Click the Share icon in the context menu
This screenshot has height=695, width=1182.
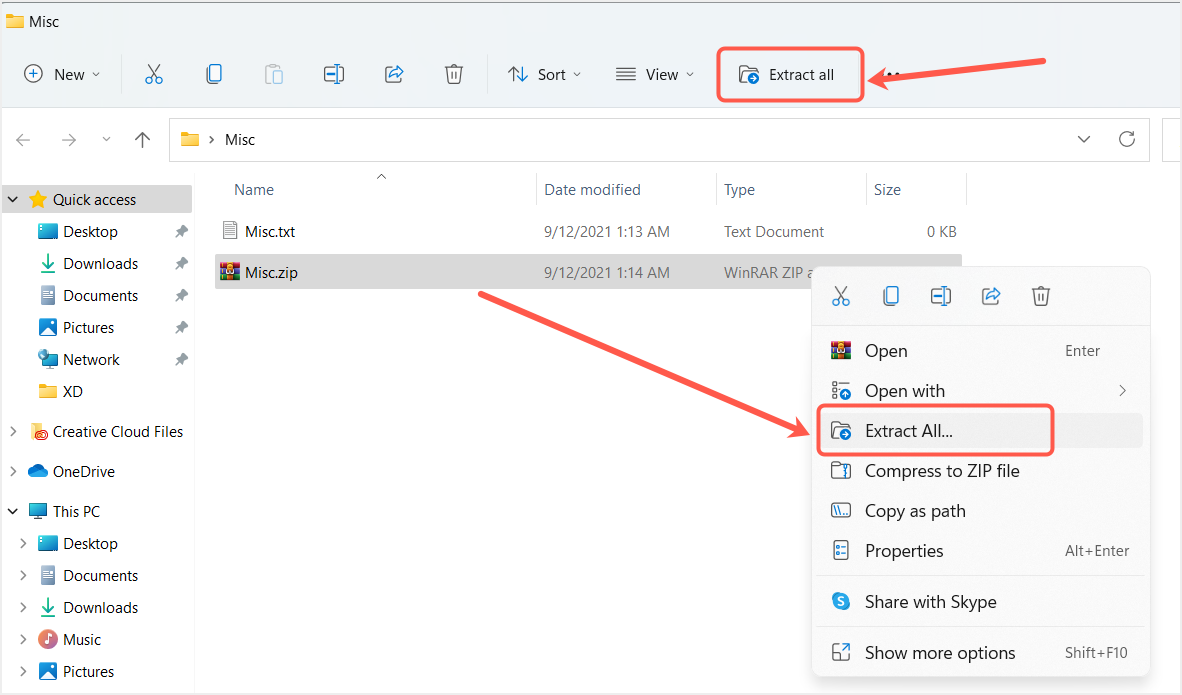tap(991, 296)
